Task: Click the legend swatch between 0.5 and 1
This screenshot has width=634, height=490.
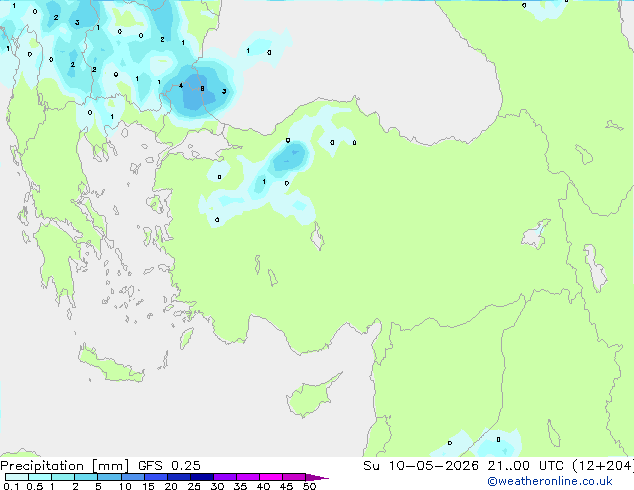Action: (40, 477)
